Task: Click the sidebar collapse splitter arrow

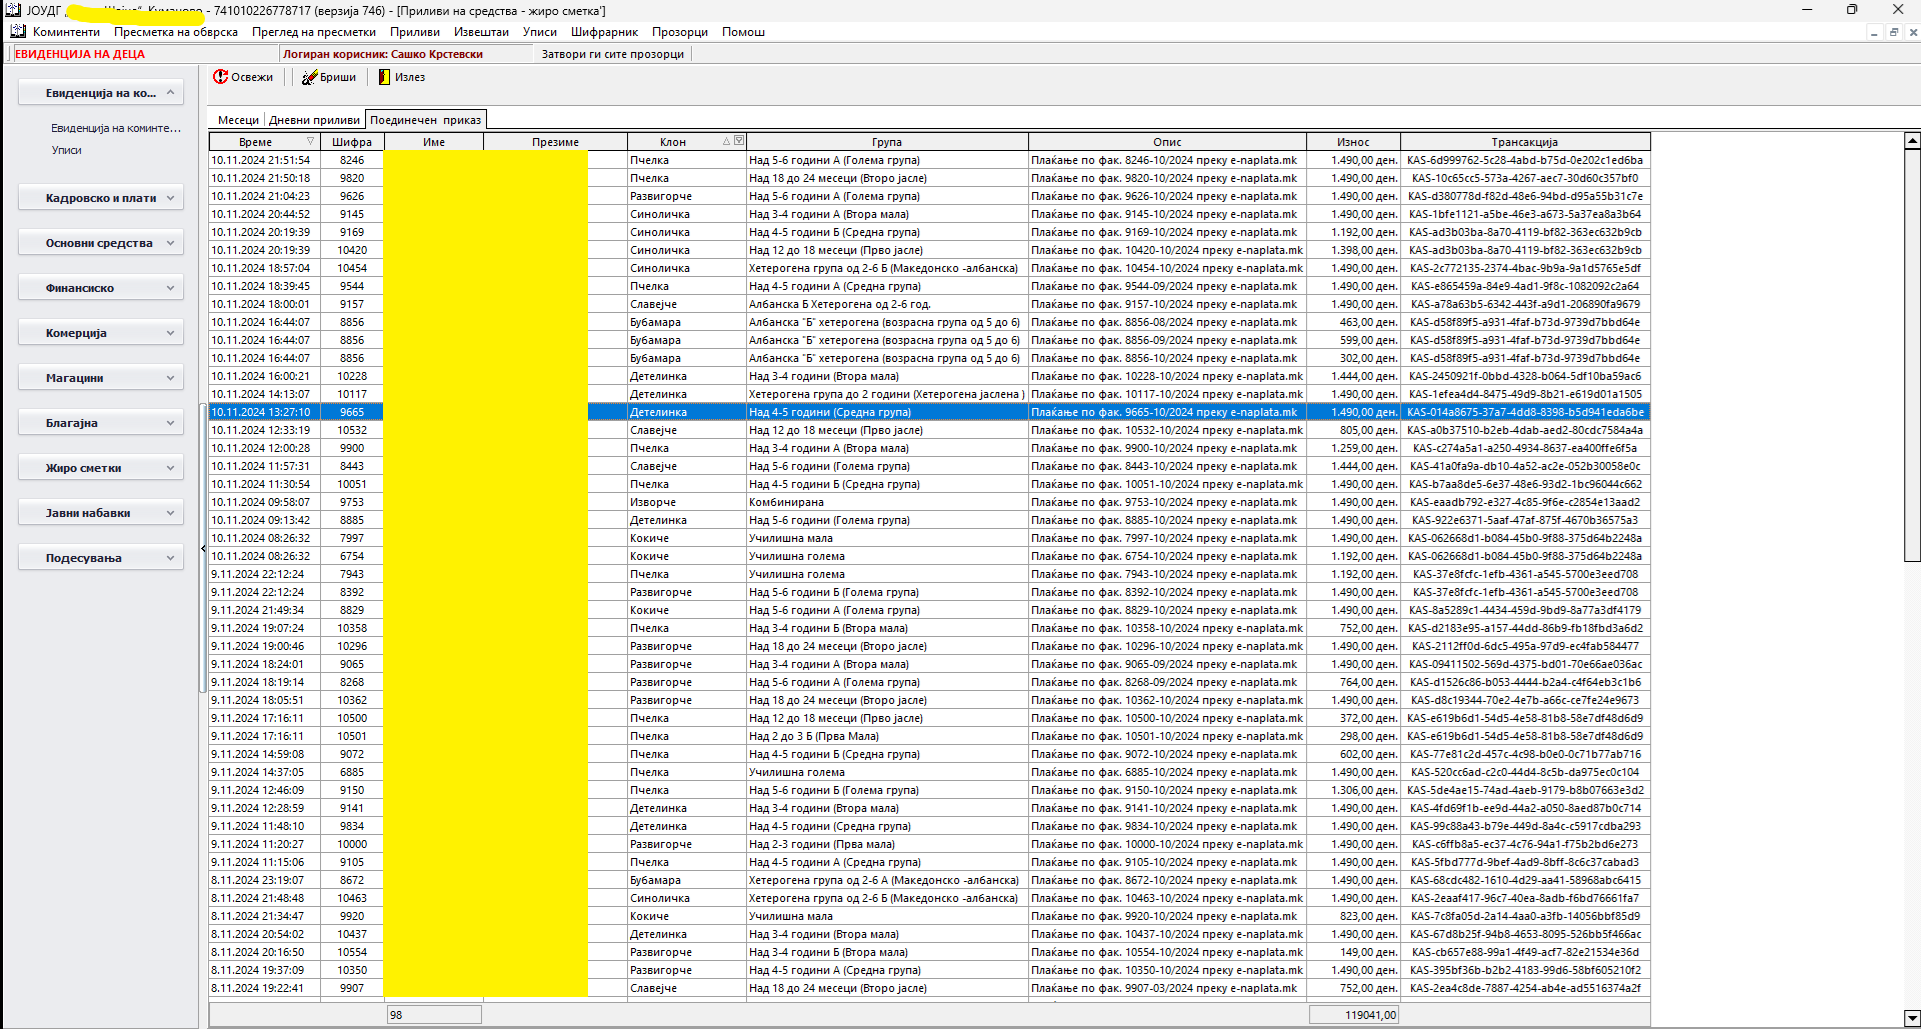Action: (203, 548)
